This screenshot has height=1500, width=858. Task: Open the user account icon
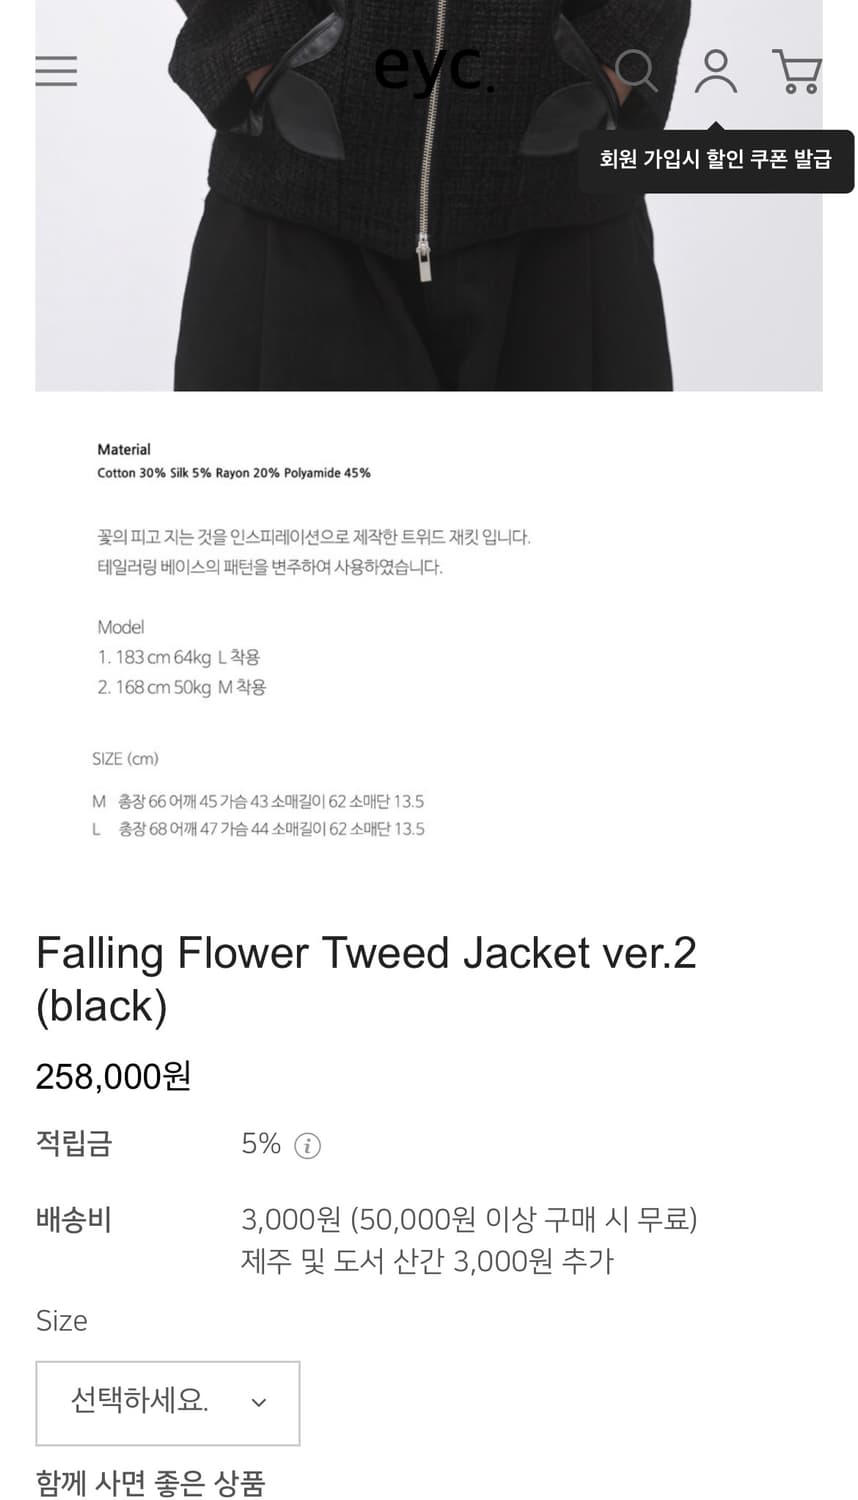click(x=716, y=71)
